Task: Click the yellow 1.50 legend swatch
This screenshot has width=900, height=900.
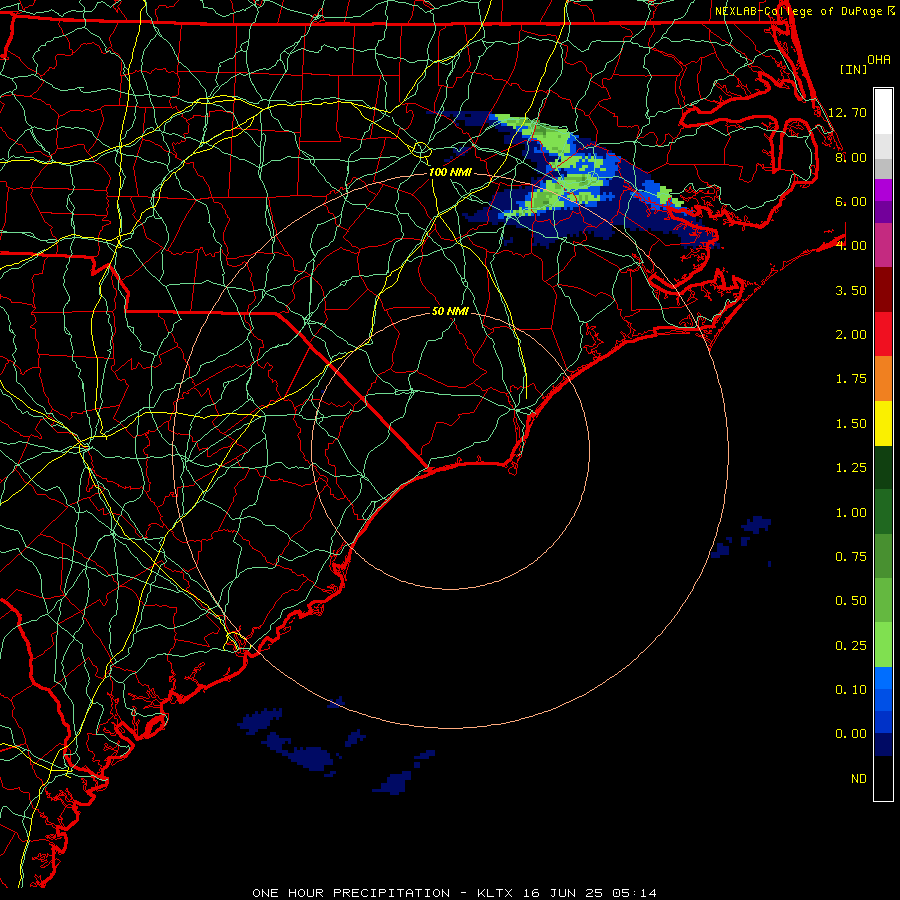Action: [x=883, y=423]
